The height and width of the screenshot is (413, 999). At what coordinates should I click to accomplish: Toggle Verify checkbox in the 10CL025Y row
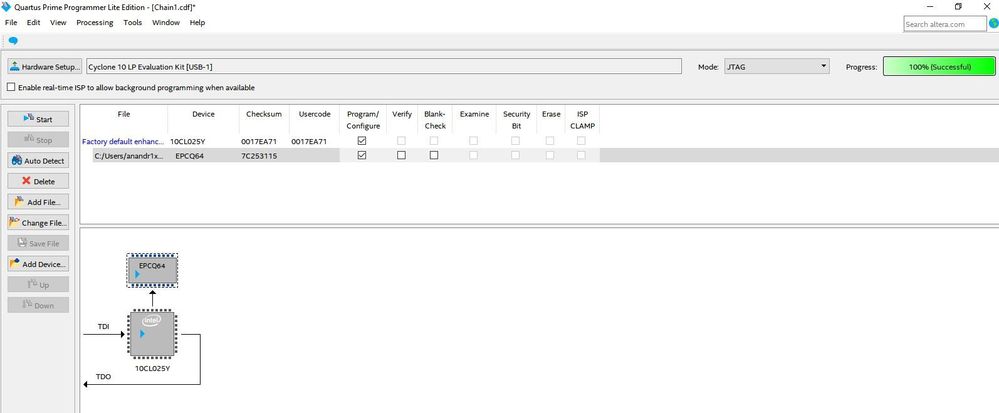(x=401, y=141)
